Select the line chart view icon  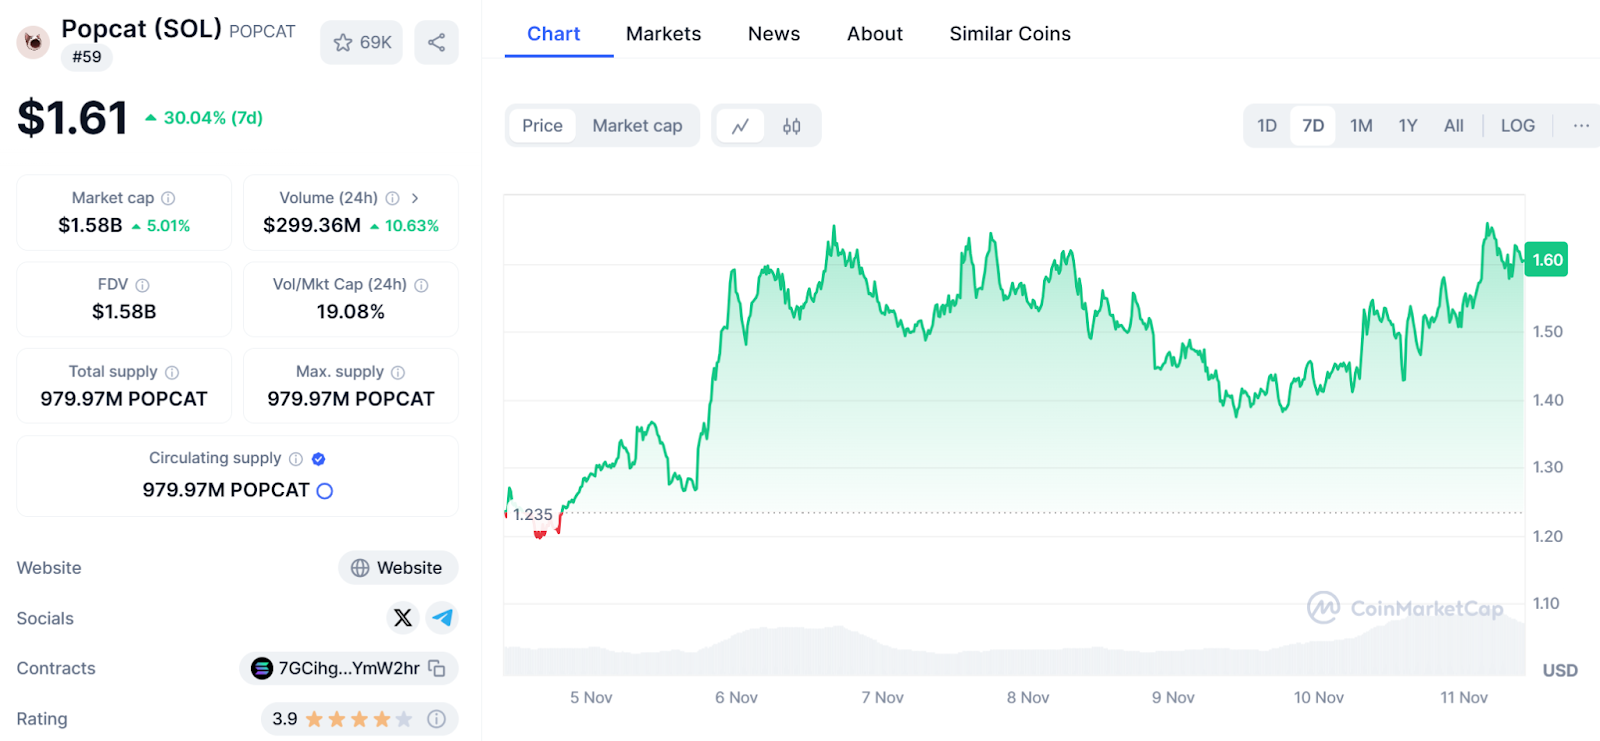(x=740, y=126)
